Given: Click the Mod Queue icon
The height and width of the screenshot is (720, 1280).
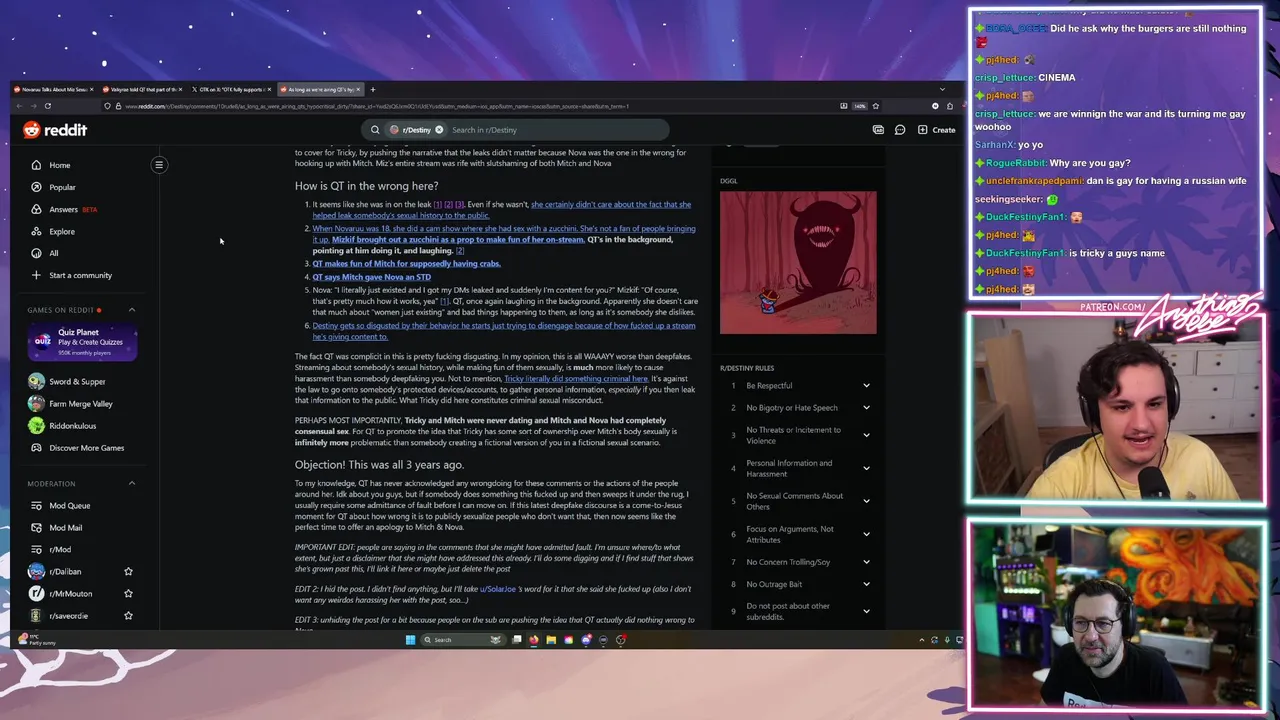Looking at the screenshot, I should [36, 506].
